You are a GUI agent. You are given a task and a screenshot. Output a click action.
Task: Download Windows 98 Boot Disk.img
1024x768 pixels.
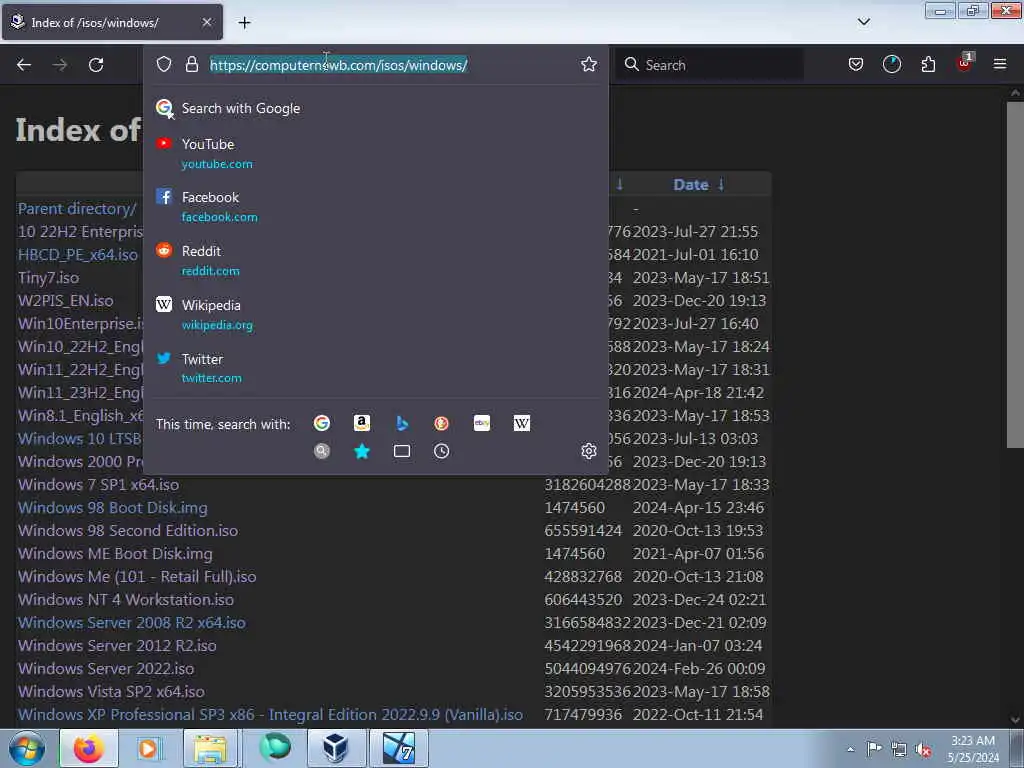[x=112, y=507]
